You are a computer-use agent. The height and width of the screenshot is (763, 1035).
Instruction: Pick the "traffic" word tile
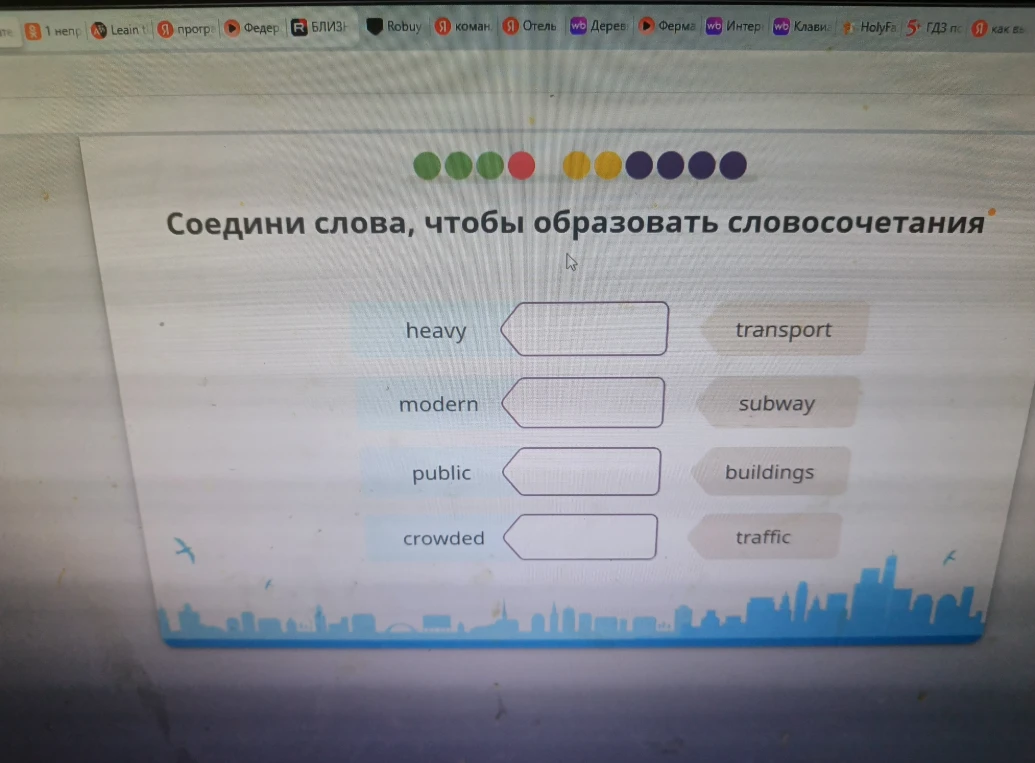click(764, 537)
